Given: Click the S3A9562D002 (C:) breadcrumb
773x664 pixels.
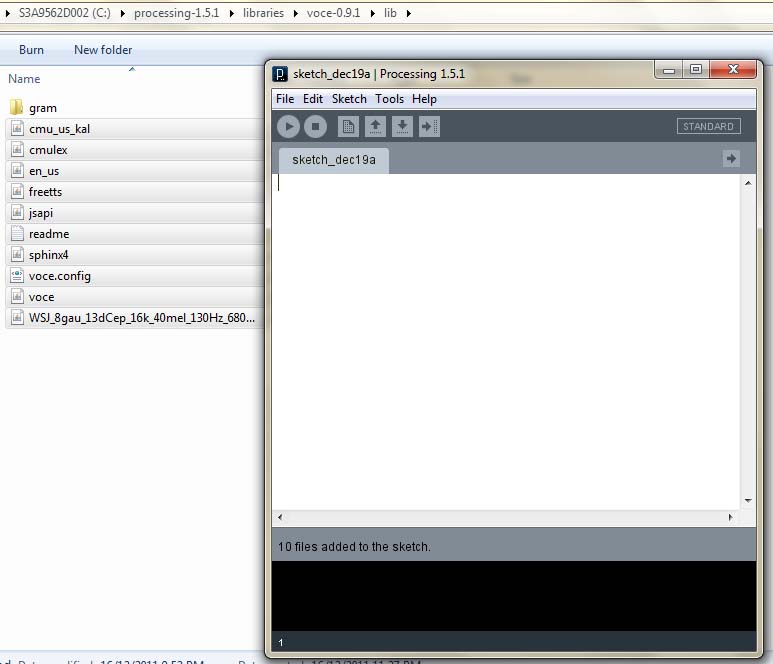Looking at the screenshot, I should 65,13.
